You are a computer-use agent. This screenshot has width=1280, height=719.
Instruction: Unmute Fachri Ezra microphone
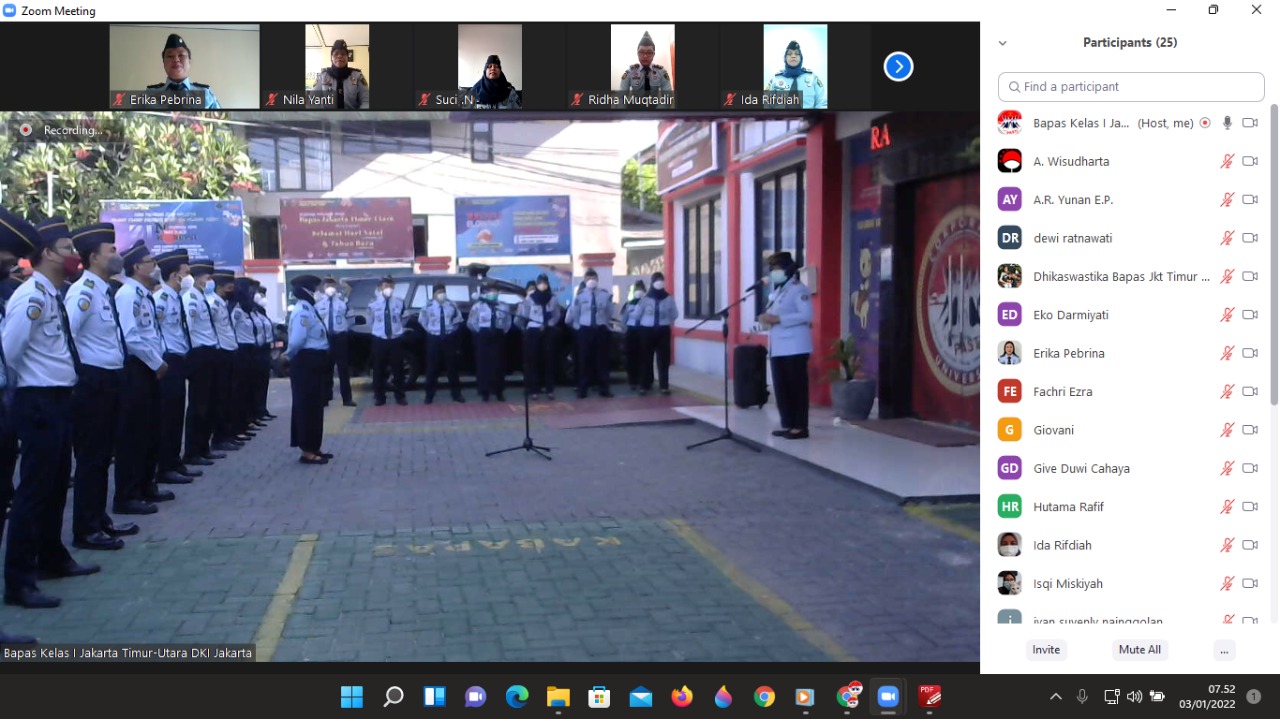1227,392
